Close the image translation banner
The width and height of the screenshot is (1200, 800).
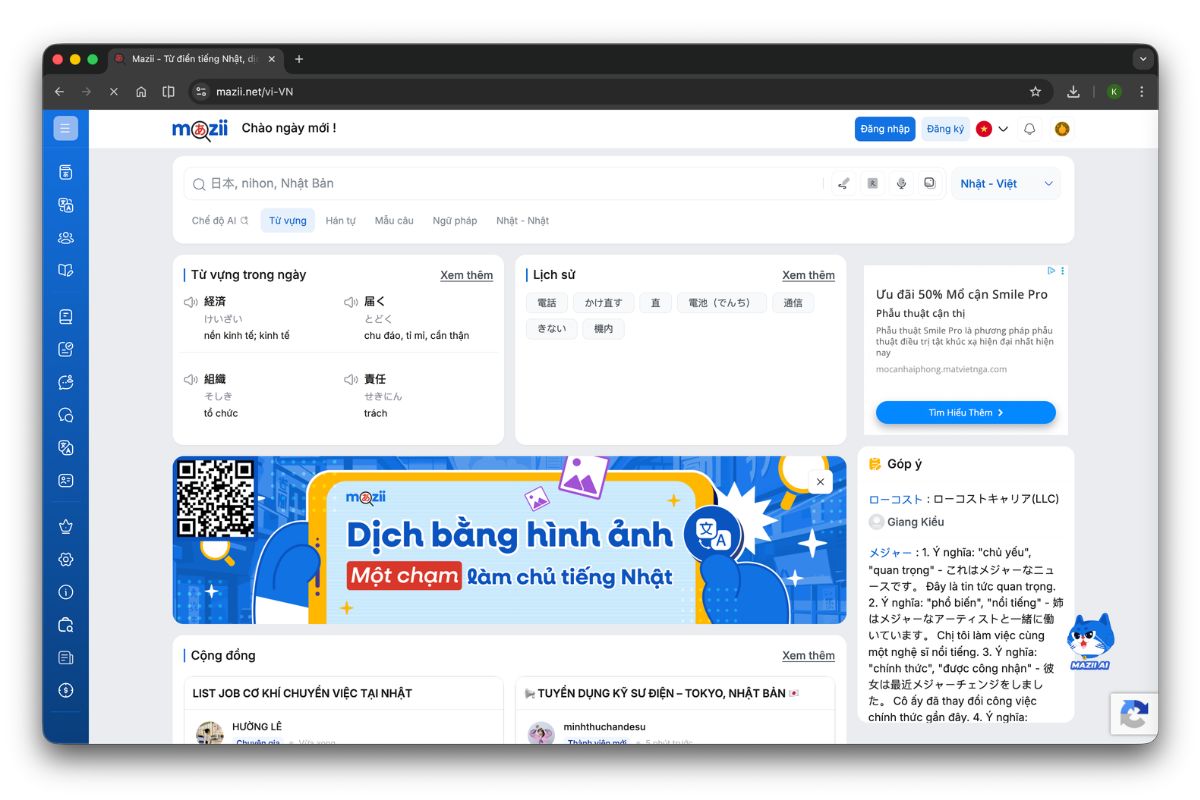(x=820, y=482)
